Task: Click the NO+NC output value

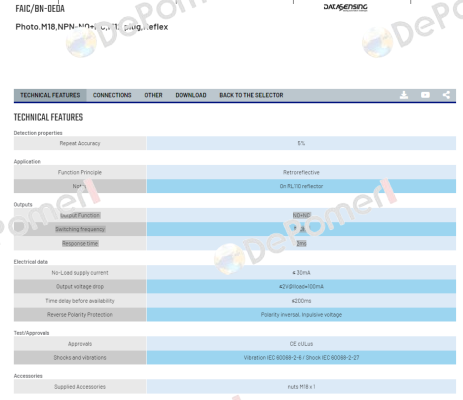Action: [301, 215]
